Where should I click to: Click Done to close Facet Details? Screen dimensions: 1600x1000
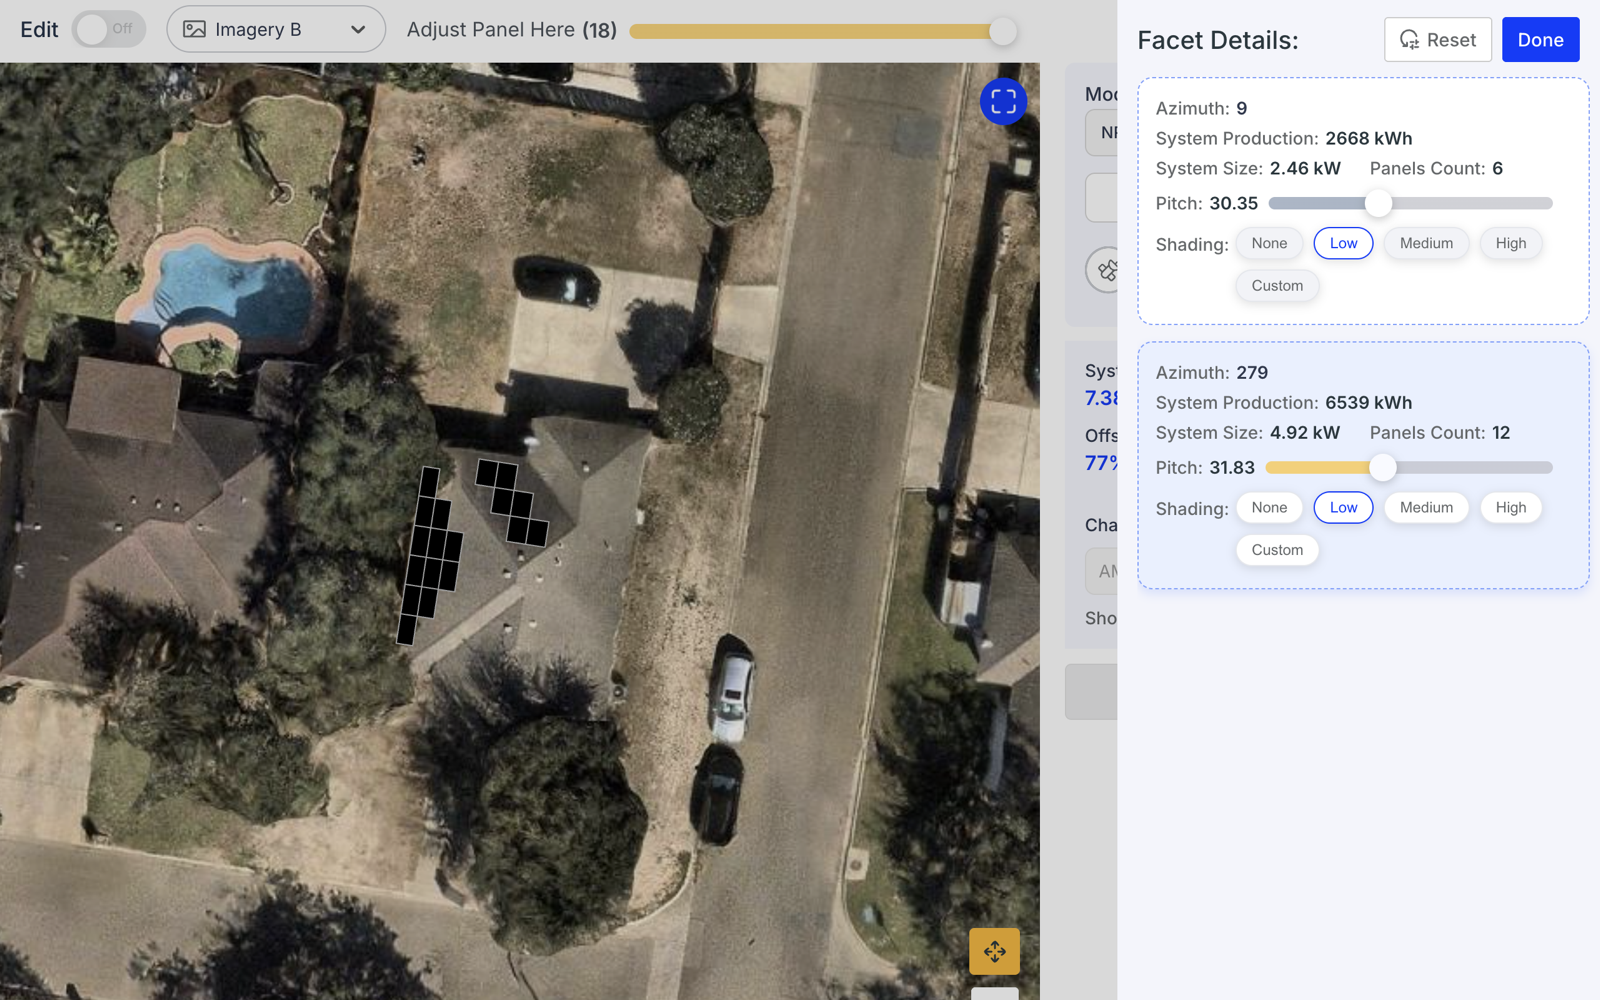tap(1540, 40)
